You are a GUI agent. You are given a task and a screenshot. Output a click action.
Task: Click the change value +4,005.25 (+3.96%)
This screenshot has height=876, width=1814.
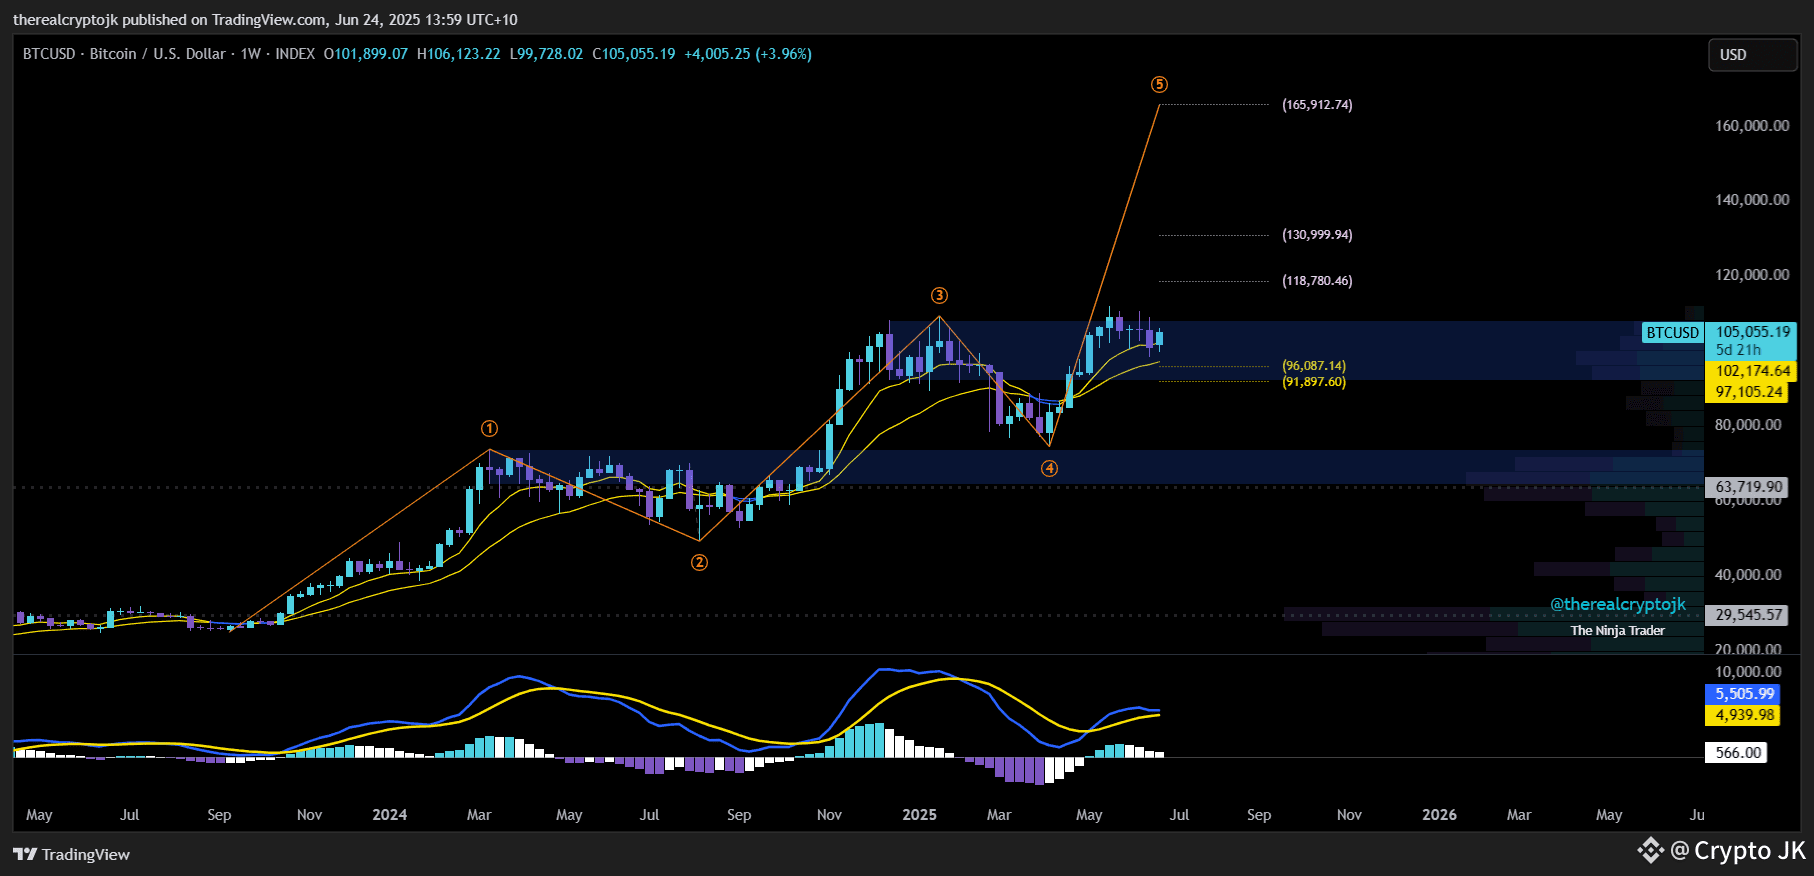(748, 54)
